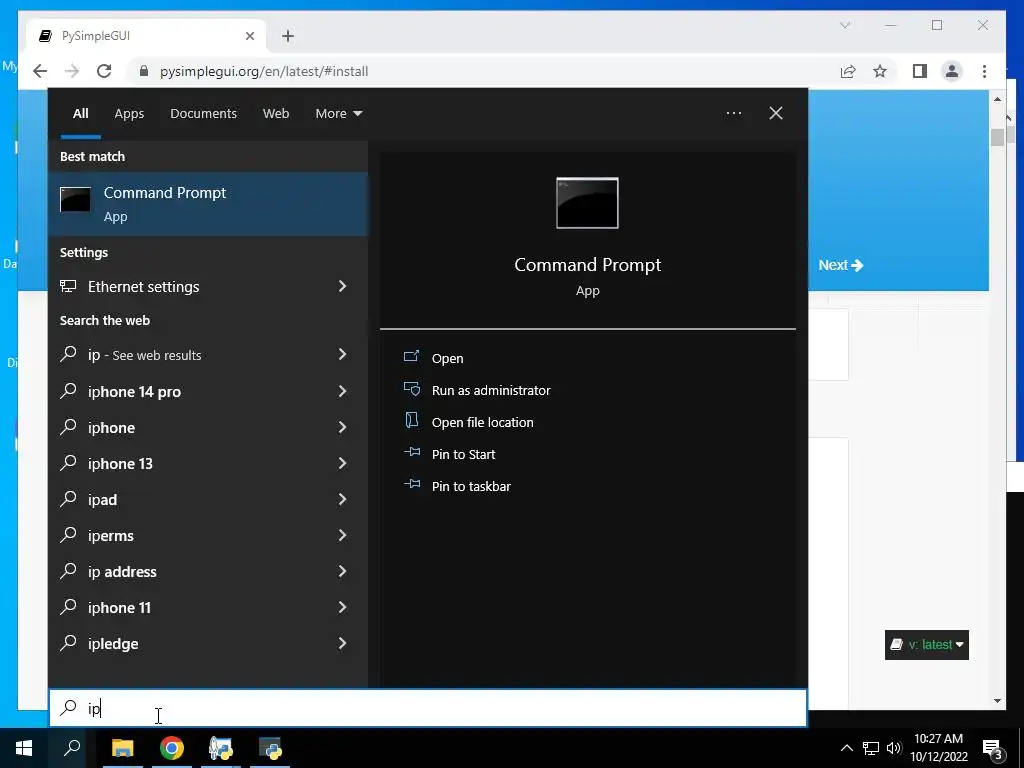Expand arrow for the 'ipad' suggestion
The image size is (1024, 768).
(342, 499)
